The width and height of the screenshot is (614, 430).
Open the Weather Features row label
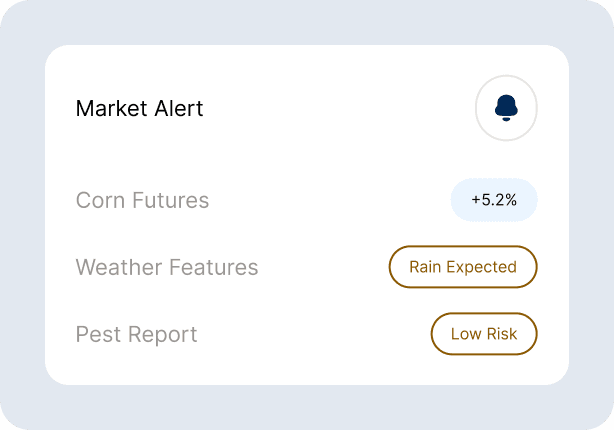[167, 267]
